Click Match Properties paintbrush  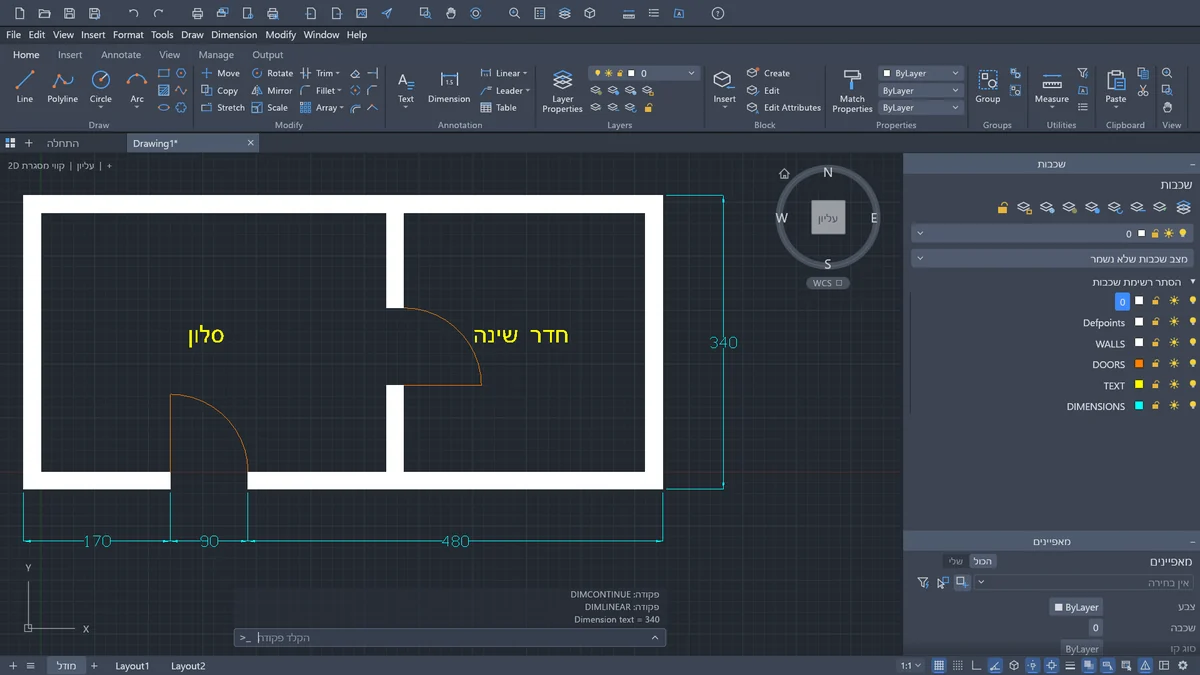tap(852, 90)
